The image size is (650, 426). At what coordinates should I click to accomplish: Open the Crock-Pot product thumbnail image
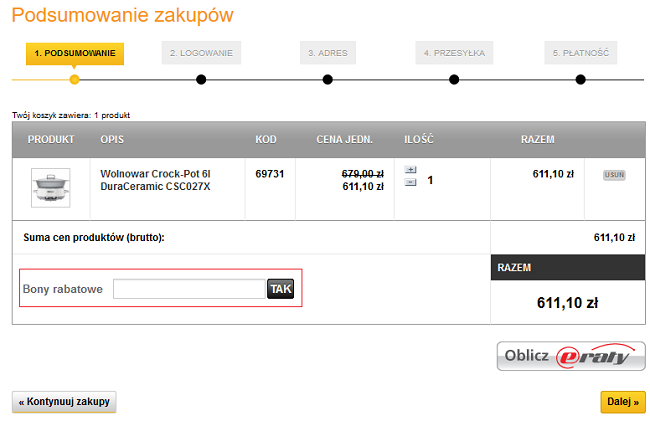(x=51, y=188)
